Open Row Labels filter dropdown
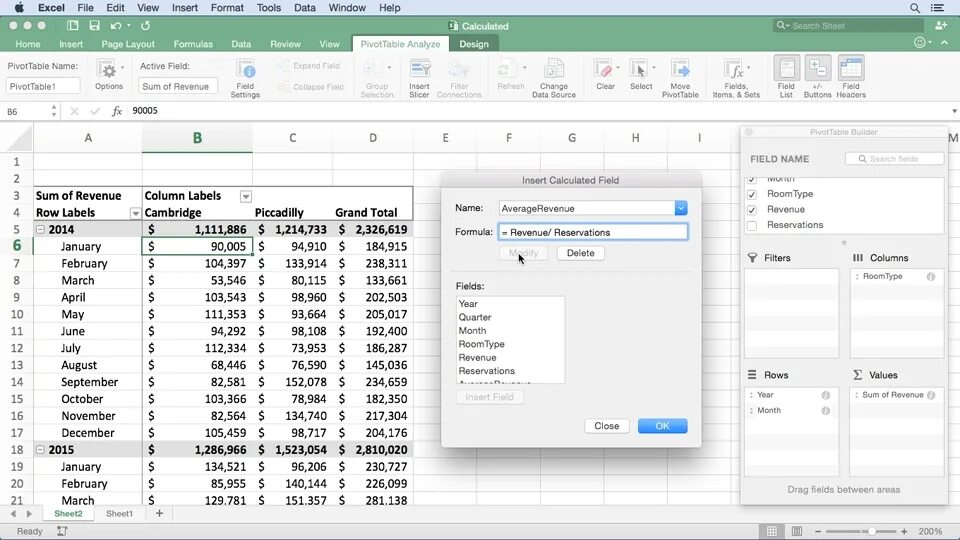 click(135, 213)
